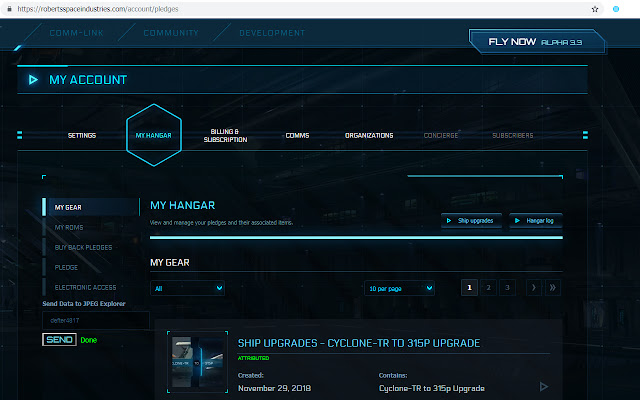Open the Community menu
The width and height of the screenshot is (640, 400).
pyautogui.click(x=171, y=33)
